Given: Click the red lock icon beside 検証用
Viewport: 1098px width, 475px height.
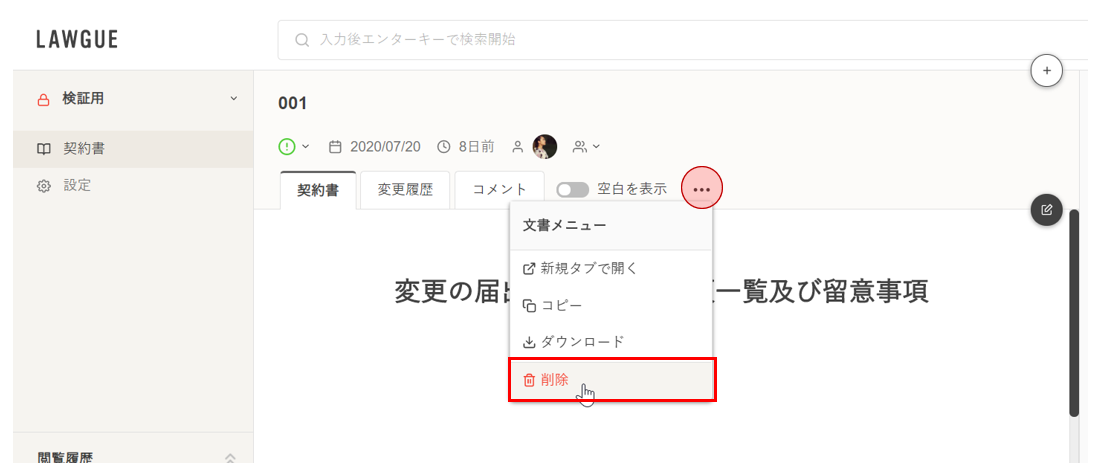Looking at the screenshot, I should [x=43, y=99].
